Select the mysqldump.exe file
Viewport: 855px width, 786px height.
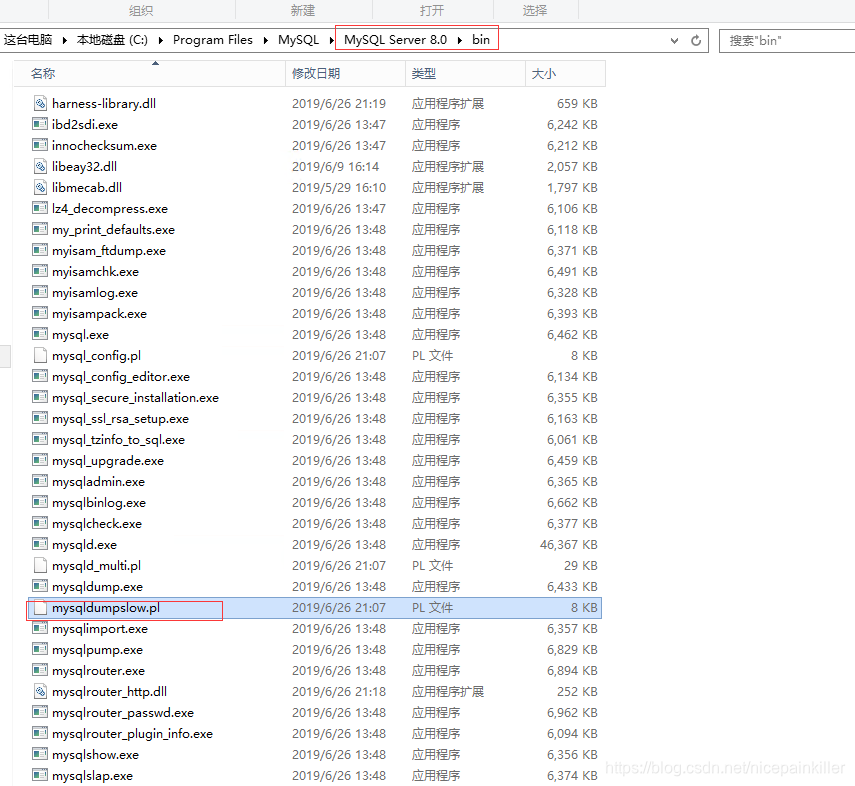315,586
